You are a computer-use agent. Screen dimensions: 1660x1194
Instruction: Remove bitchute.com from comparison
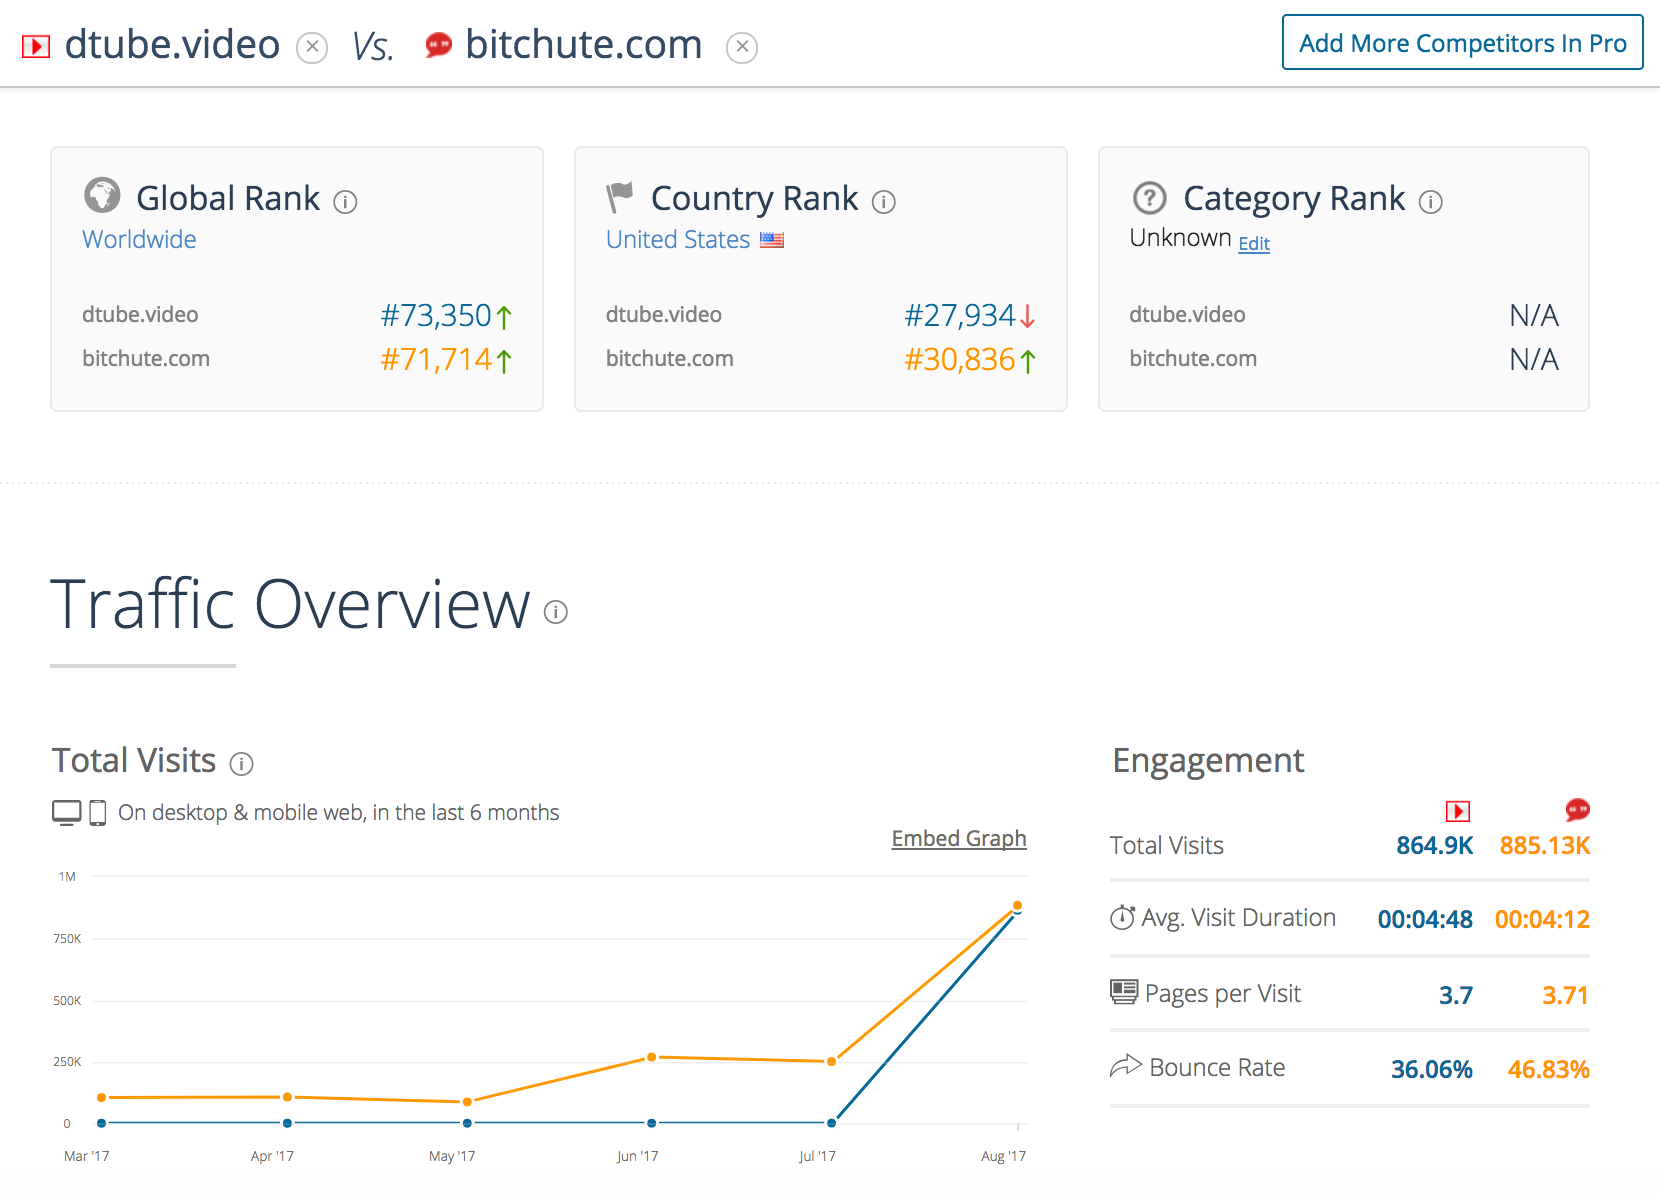742,47
